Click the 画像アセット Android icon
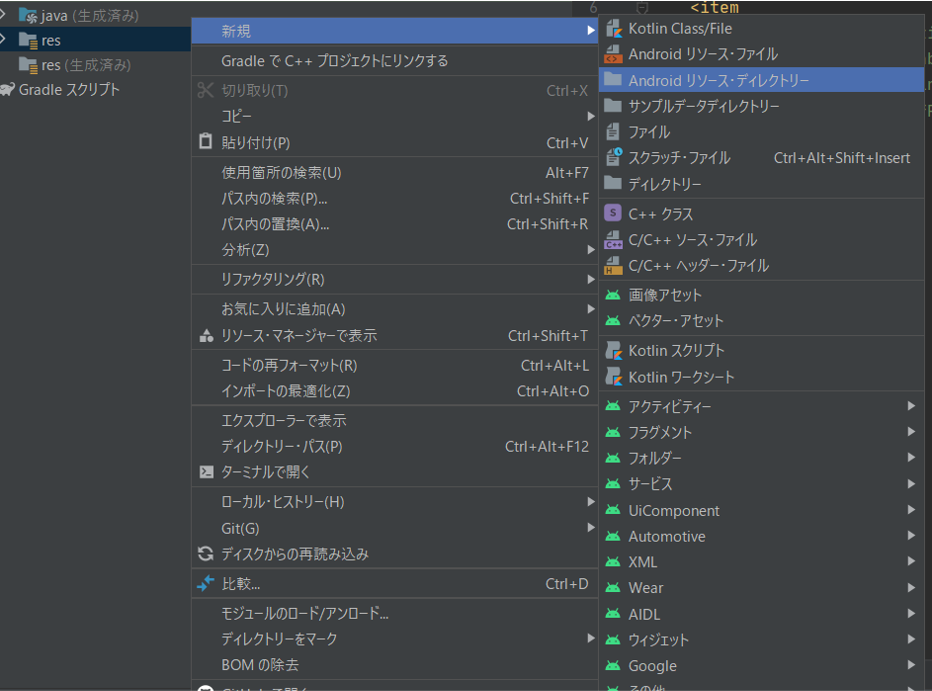The width and height of the screenshot is (932, 691). pyautogui.click(x=613, y=295)
